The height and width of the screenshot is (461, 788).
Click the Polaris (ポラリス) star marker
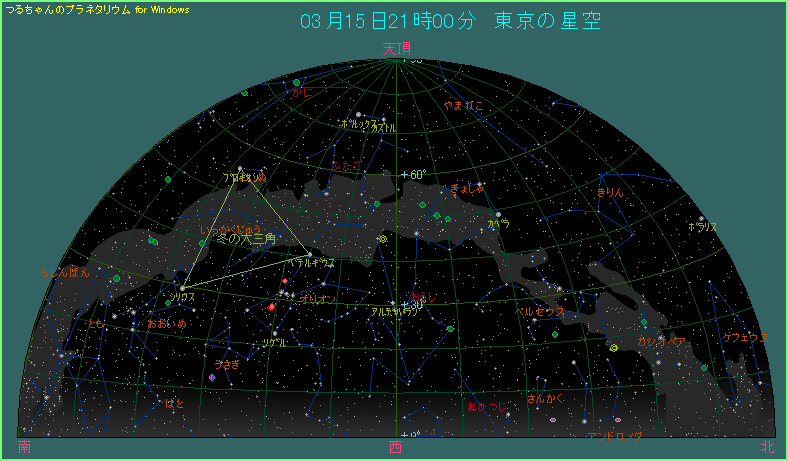coord(702,218)
